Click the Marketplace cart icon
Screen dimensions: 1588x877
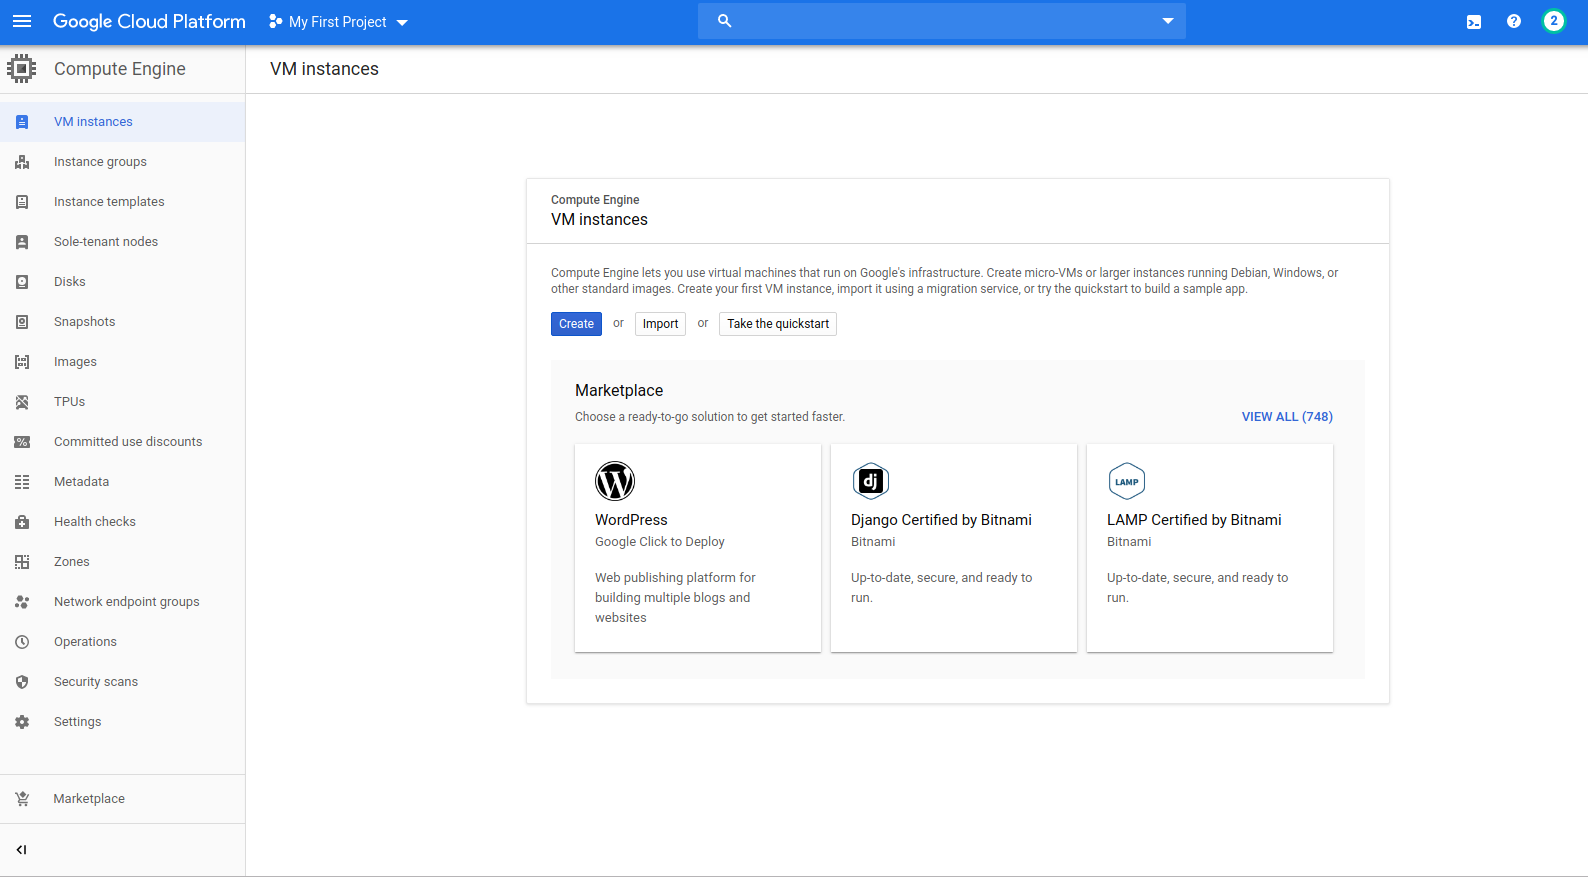point(22,799)
